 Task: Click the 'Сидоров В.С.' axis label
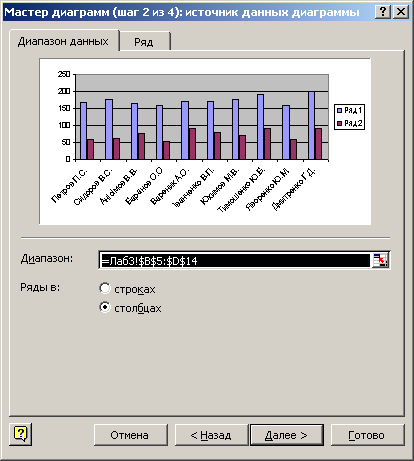pyautogui.click(x=93, y=187)
